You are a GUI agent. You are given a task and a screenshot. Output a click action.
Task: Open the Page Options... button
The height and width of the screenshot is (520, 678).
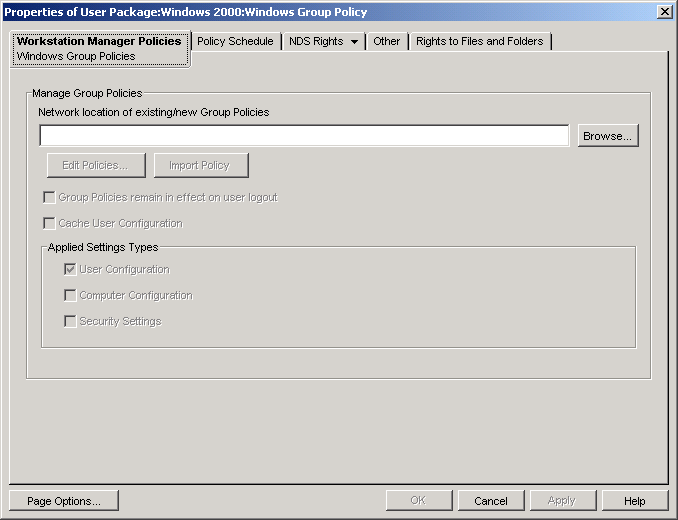(64, 501)
